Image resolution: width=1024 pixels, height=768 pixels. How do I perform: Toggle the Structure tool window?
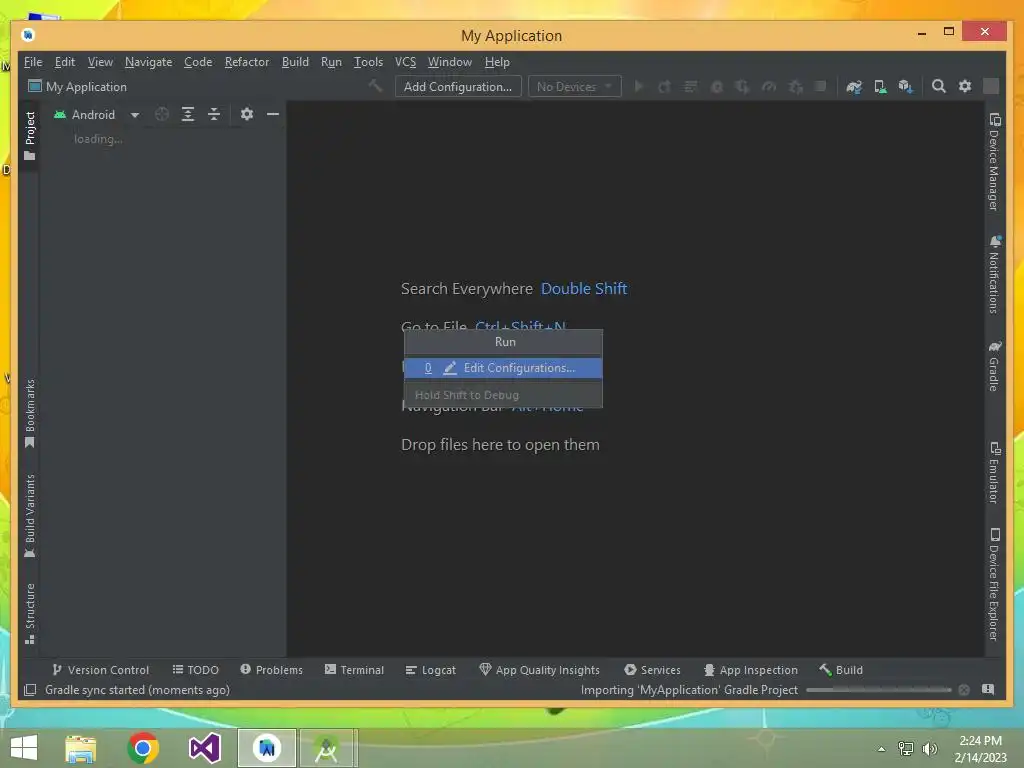[x=29, y=613]
